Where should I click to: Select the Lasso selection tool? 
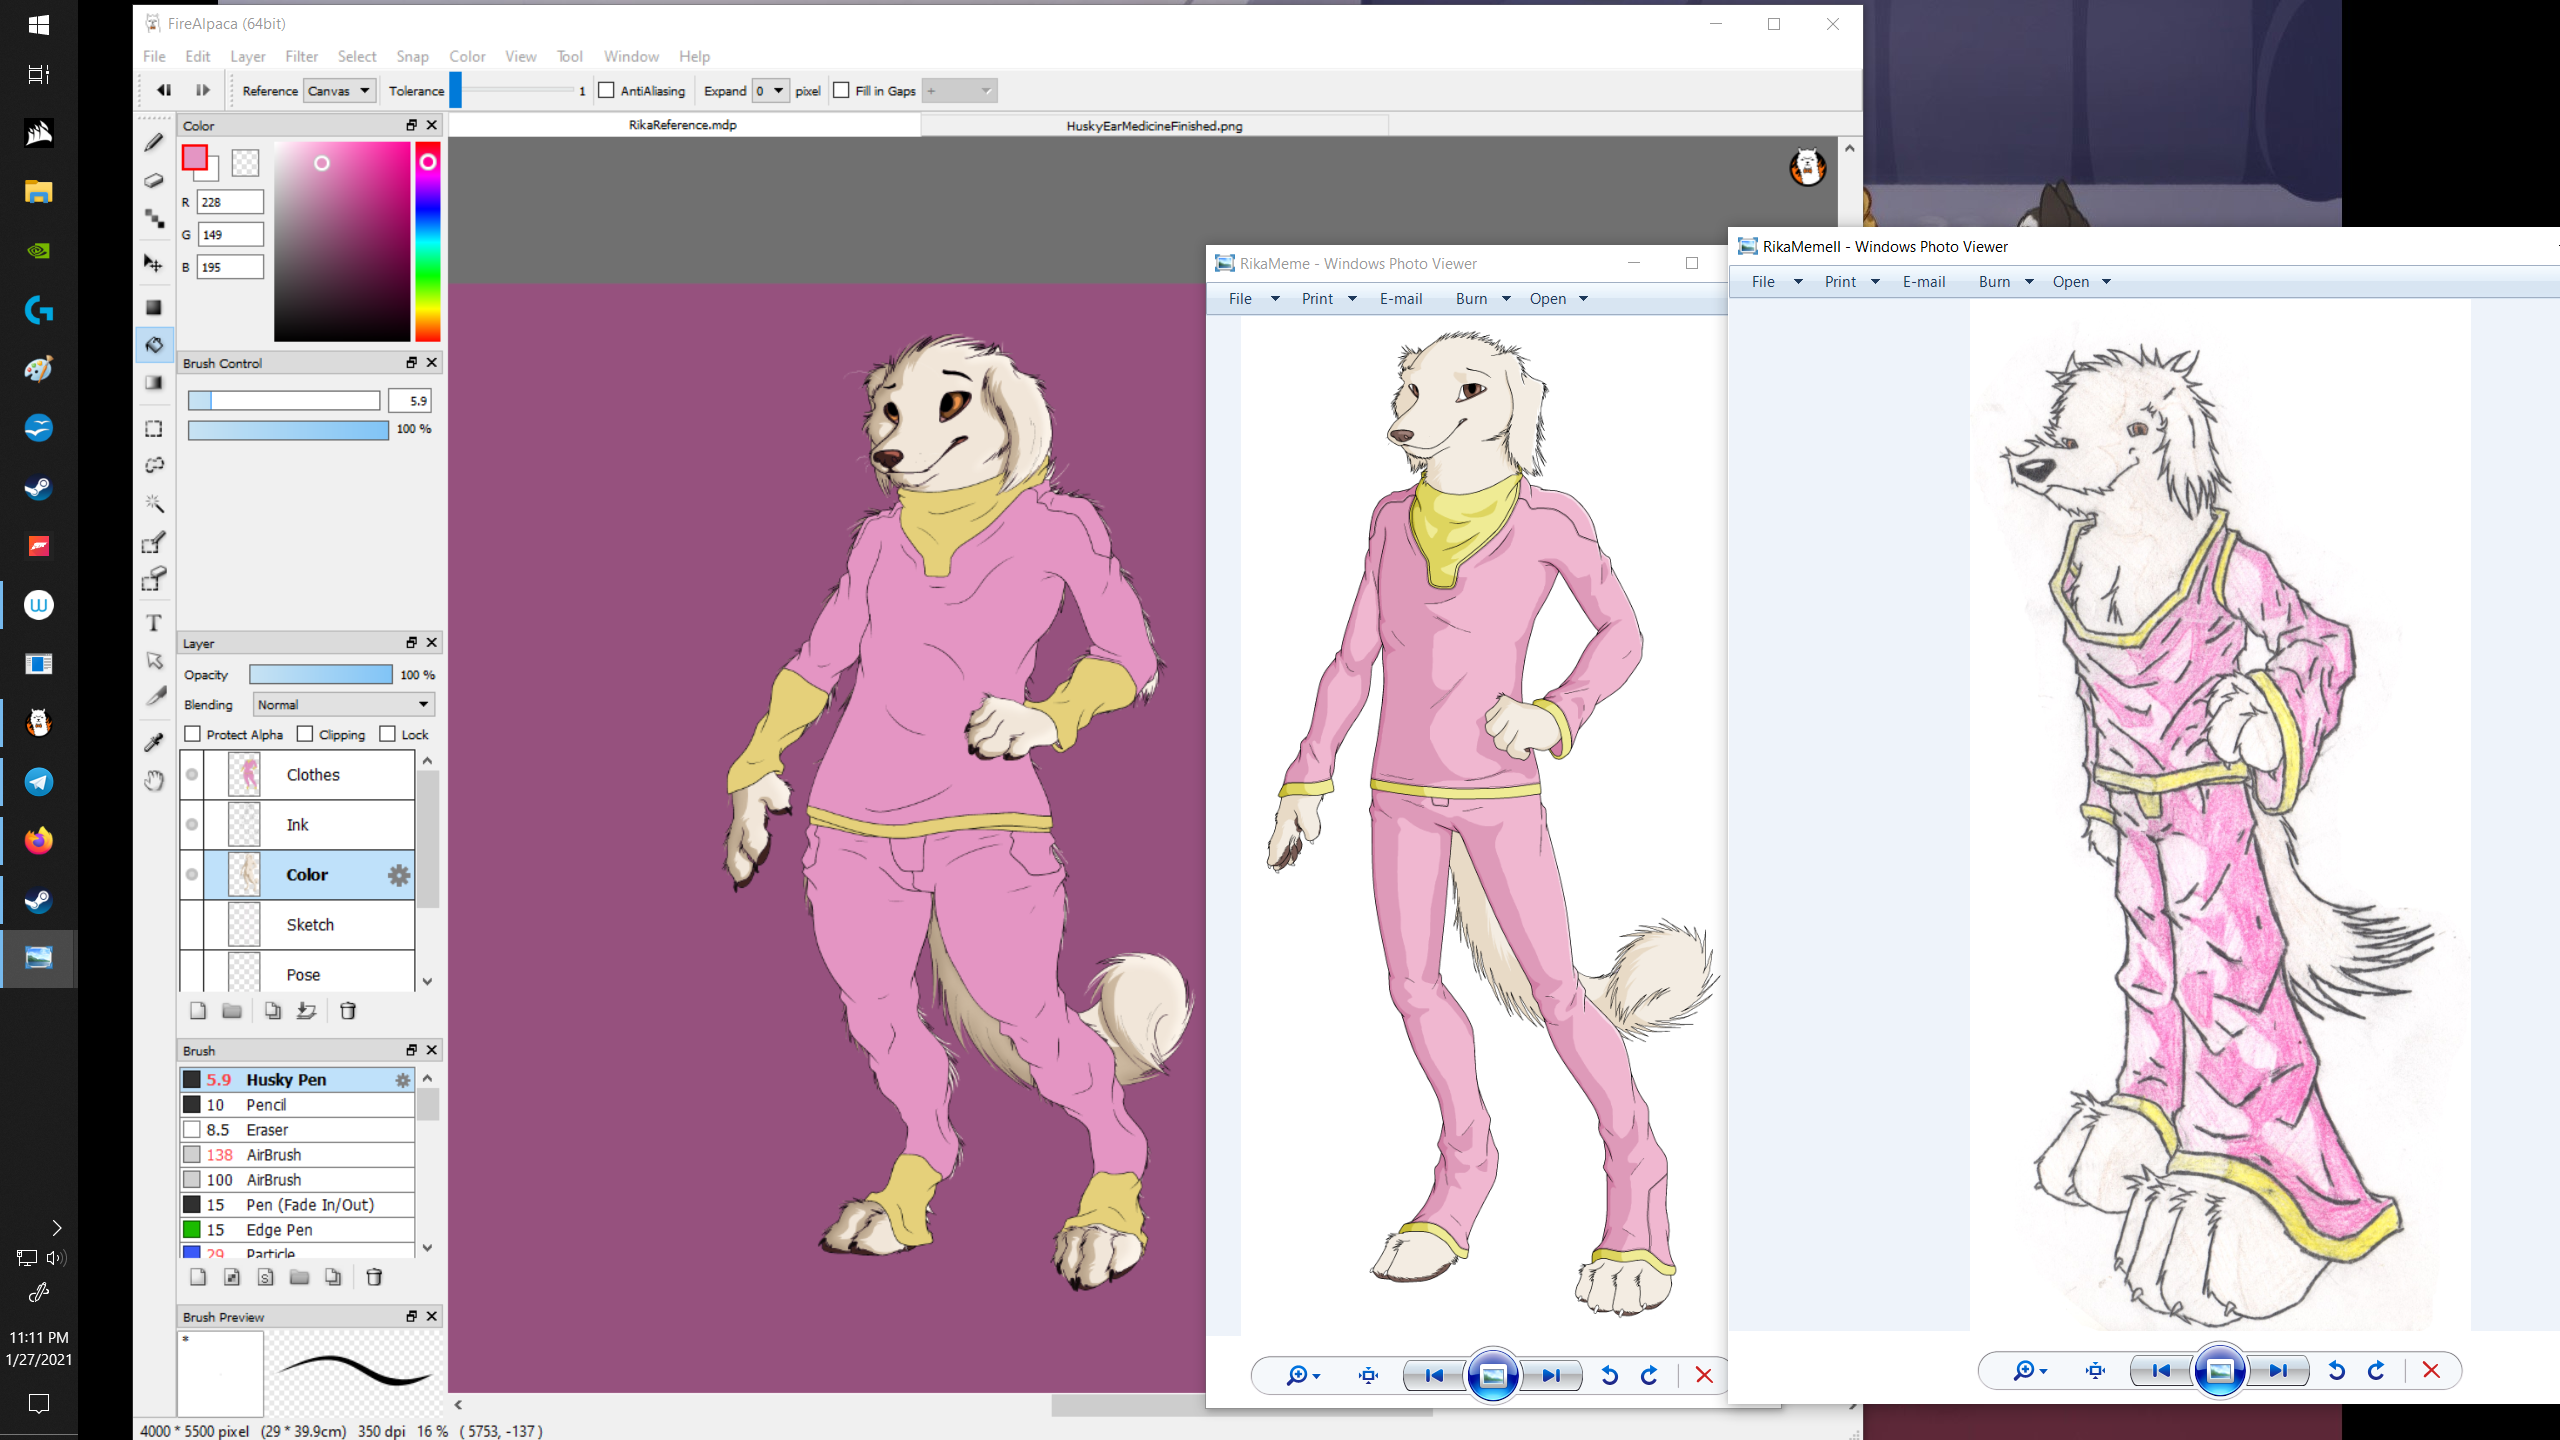point(154,465)
